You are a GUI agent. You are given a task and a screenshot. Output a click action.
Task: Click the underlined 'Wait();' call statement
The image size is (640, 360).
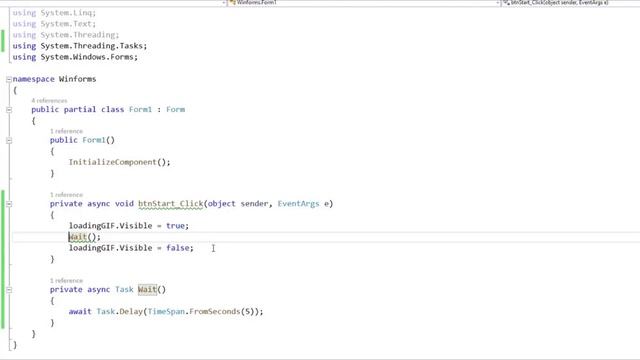coord(84,237)
